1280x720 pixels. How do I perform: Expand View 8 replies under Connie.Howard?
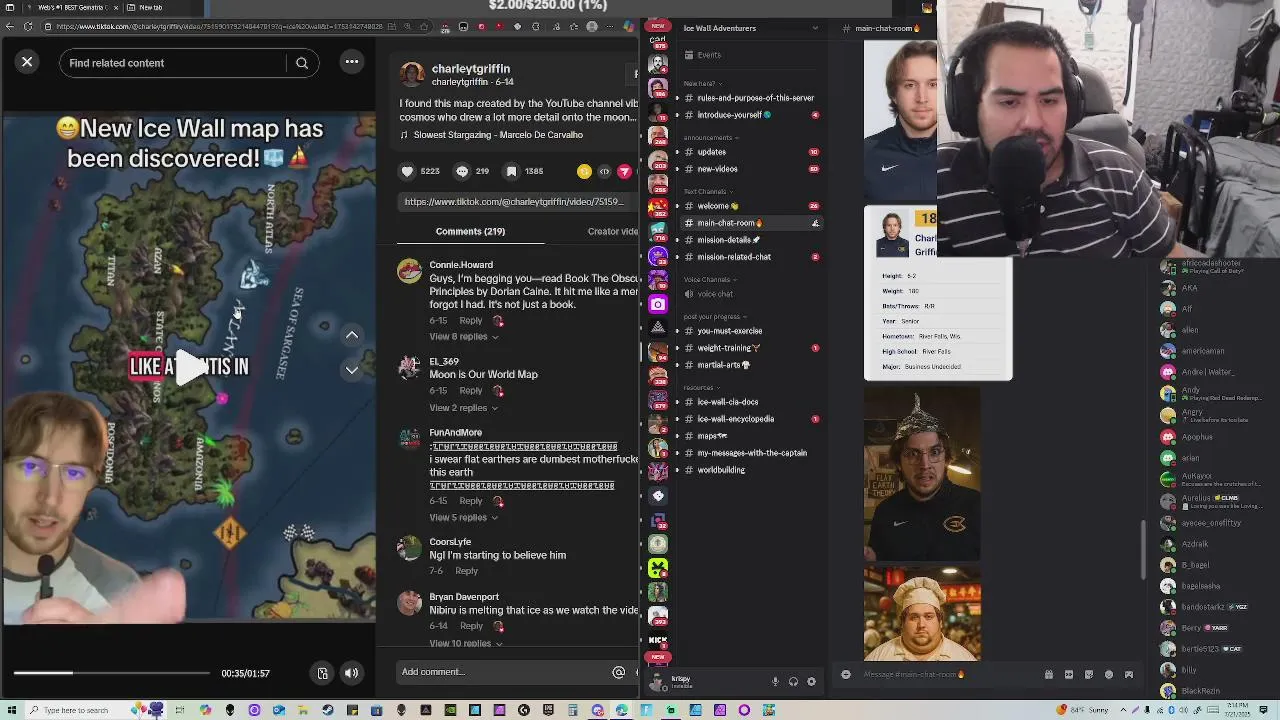pos(463,337)
